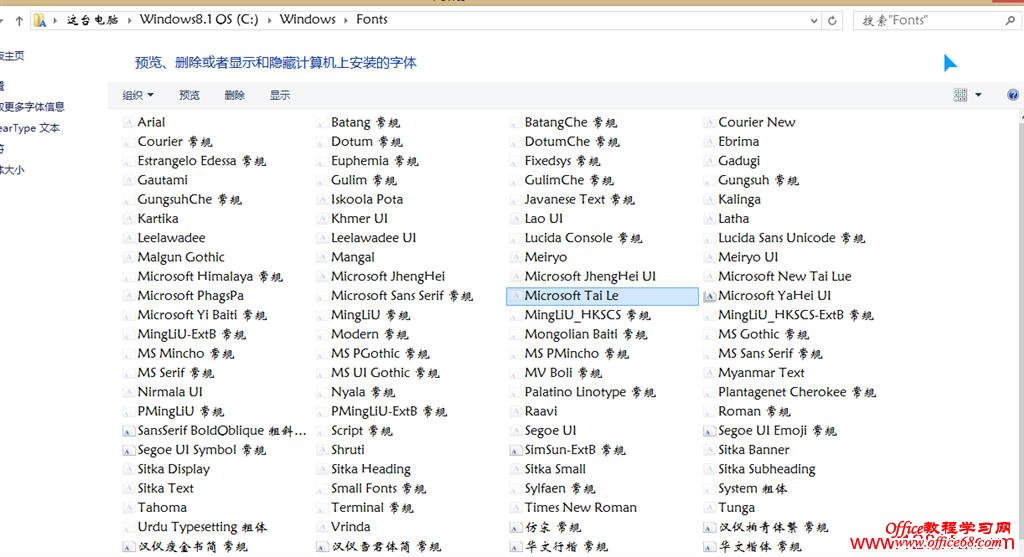Select the Iskoola Pota font
The height and width of the screenshot is (557, 1024).
tap(367, 200)
